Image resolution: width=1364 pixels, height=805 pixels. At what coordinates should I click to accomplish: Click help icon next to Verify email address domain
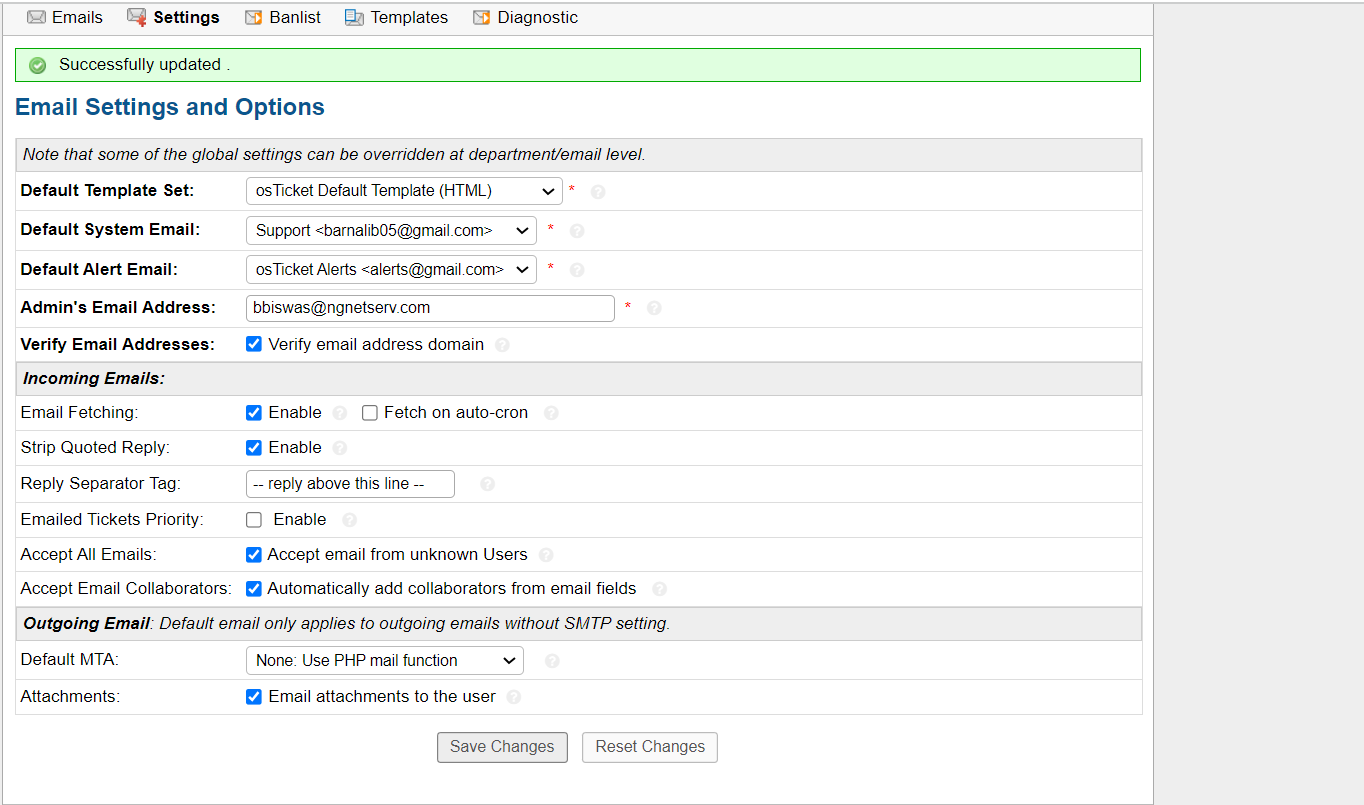[x=502, y=345]
